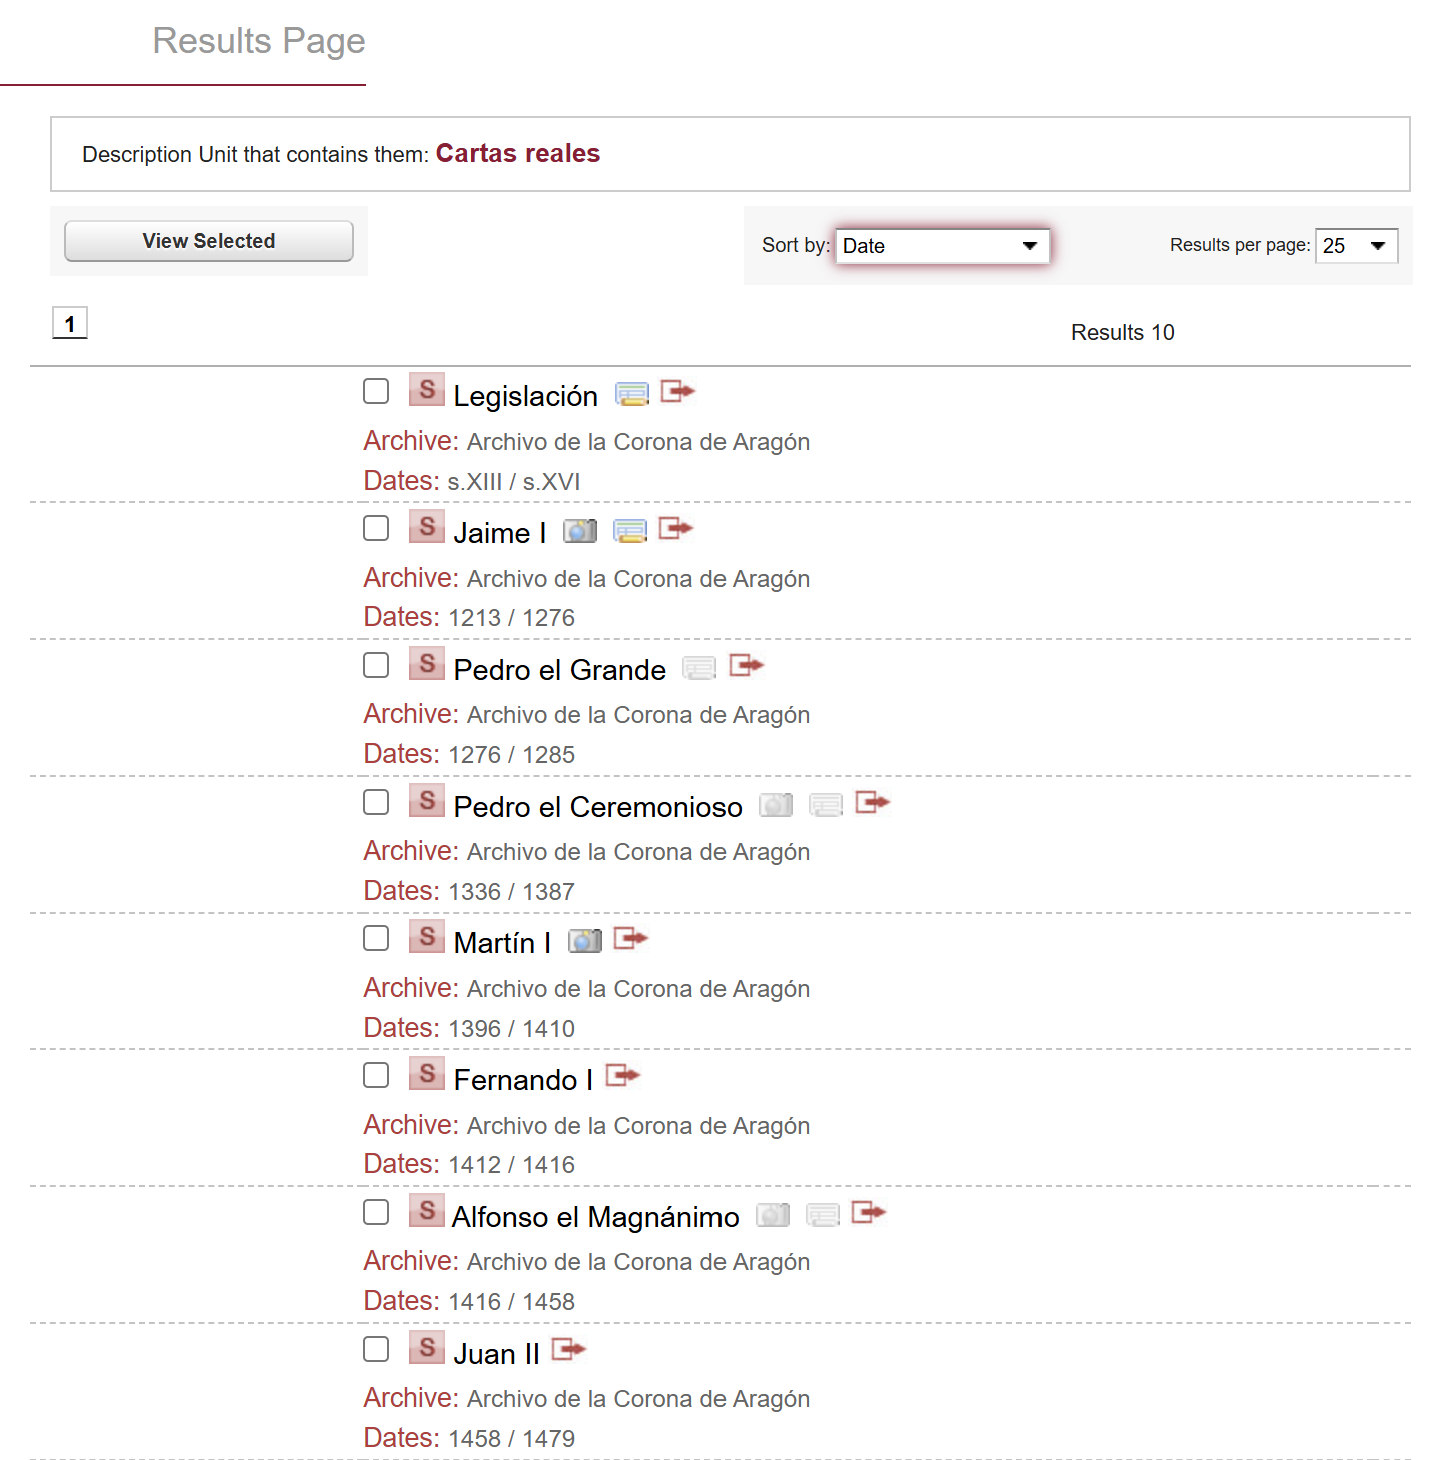1434x1460 pixels.
Task: Click the camera icon beside Martín I
Action: tap(584, 941)
